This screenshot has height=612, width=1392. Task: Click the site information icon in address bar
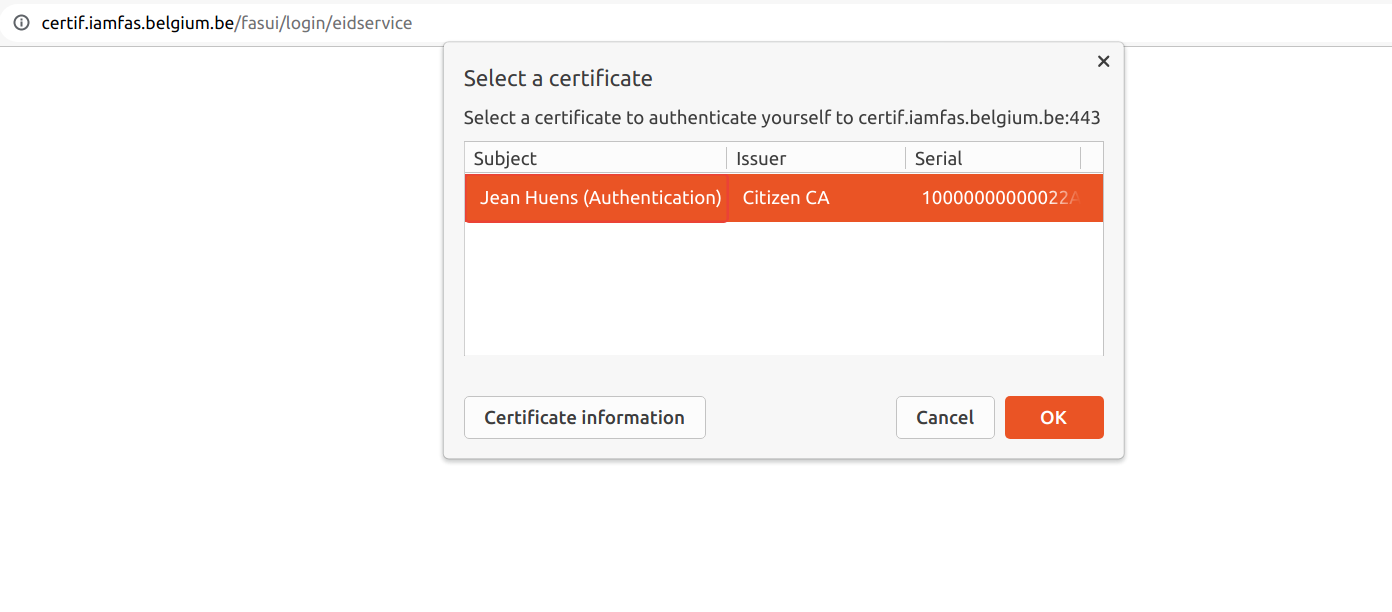(21, 22)
